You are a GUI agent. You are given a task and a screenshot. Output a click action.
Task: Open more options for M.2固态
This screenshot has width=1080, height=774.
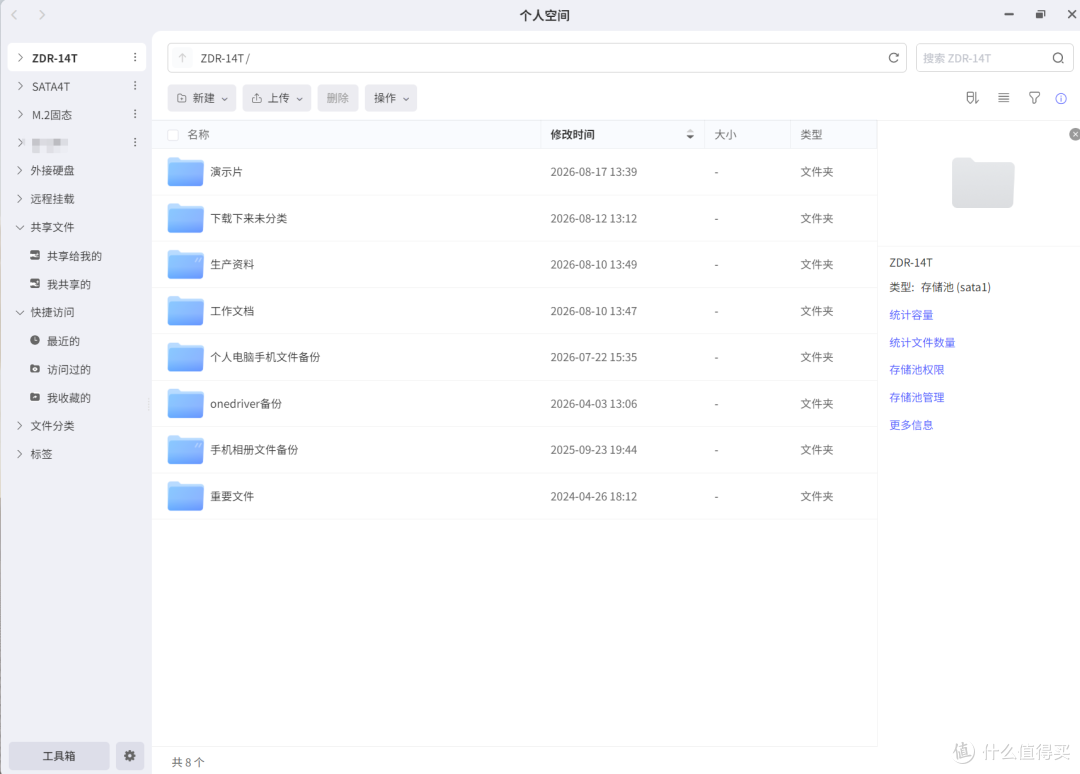point(135,114)
